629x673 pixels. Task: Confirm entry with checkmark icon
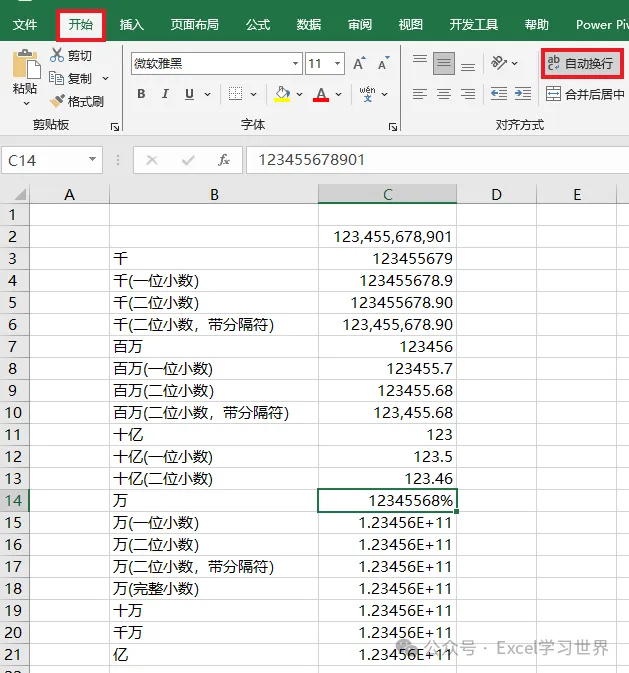188,160
